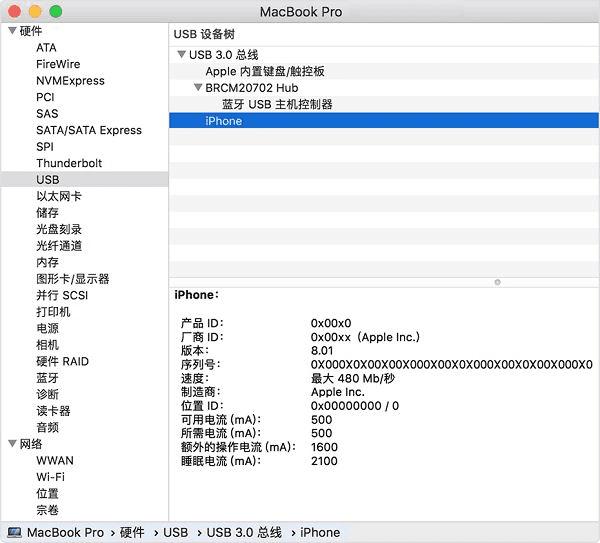Select Apple 内置键盘/触控板 device row
600x543 pixels.
pos(384,71)
